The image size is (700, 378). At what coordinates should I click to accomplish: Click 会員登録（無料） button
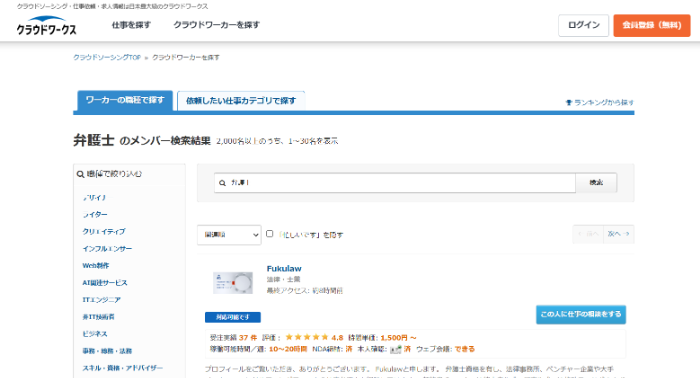(652, 25)
